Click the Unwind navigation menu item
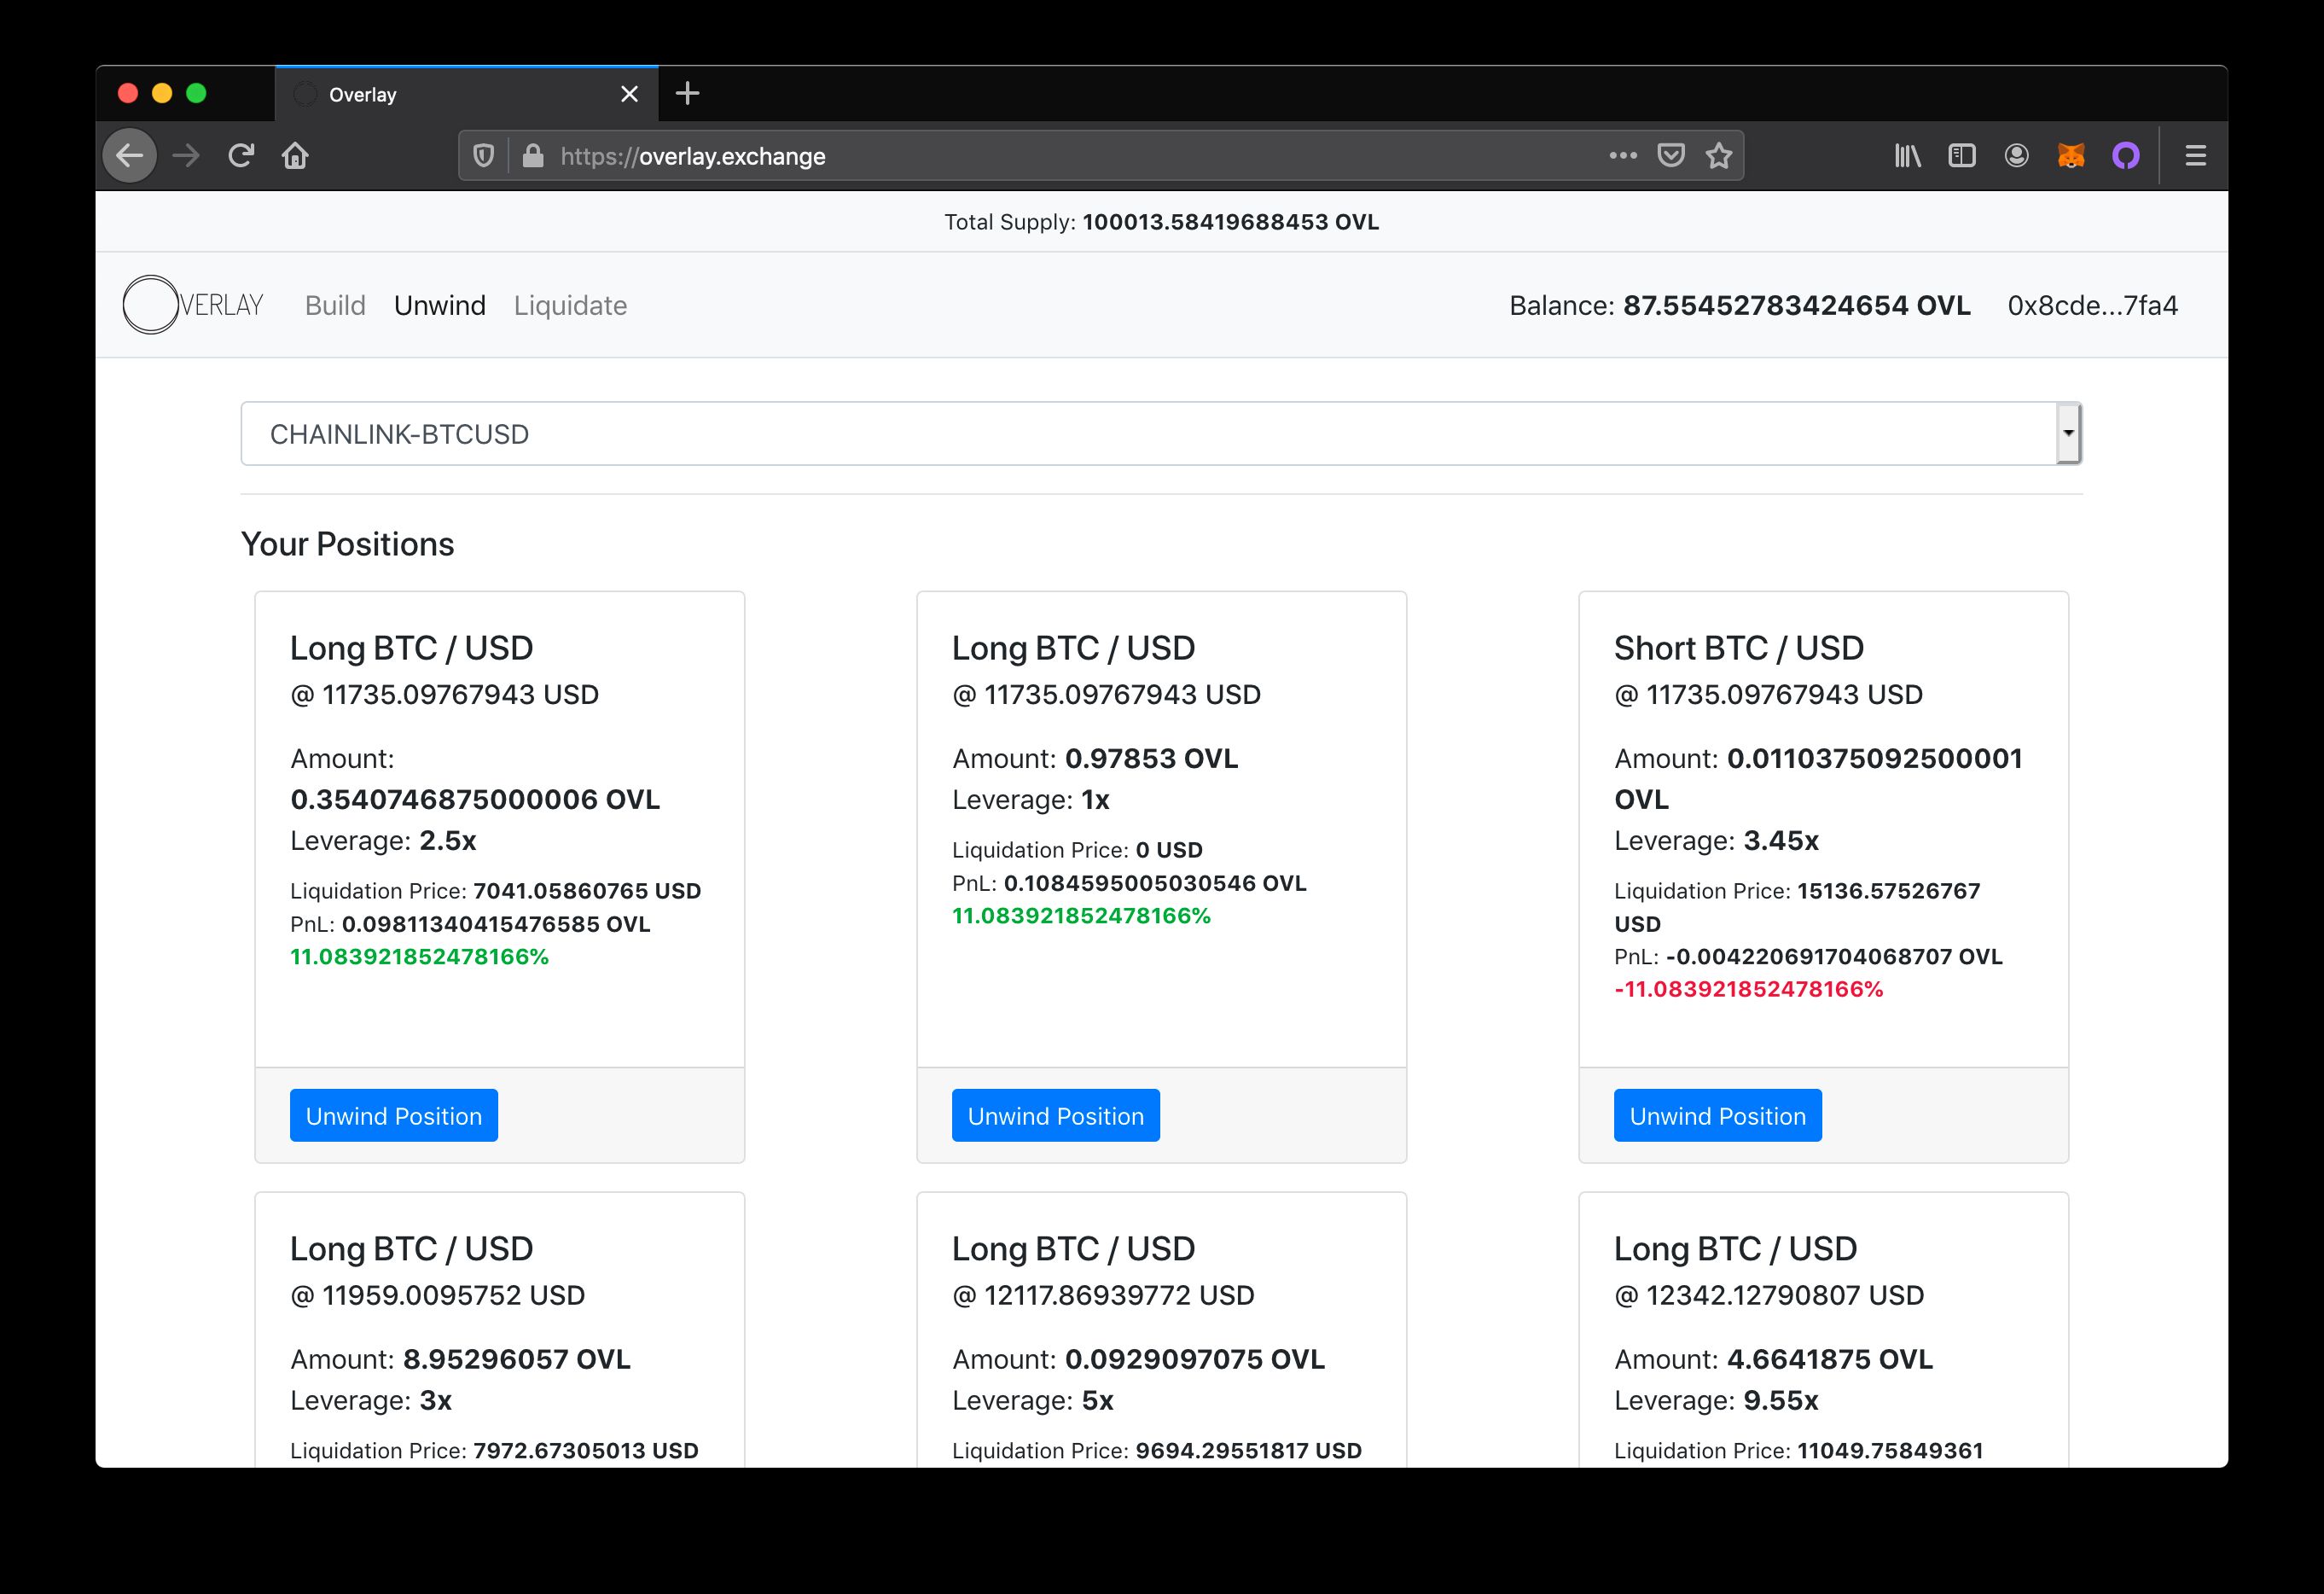2324x1594 pixels. (438, 304)
